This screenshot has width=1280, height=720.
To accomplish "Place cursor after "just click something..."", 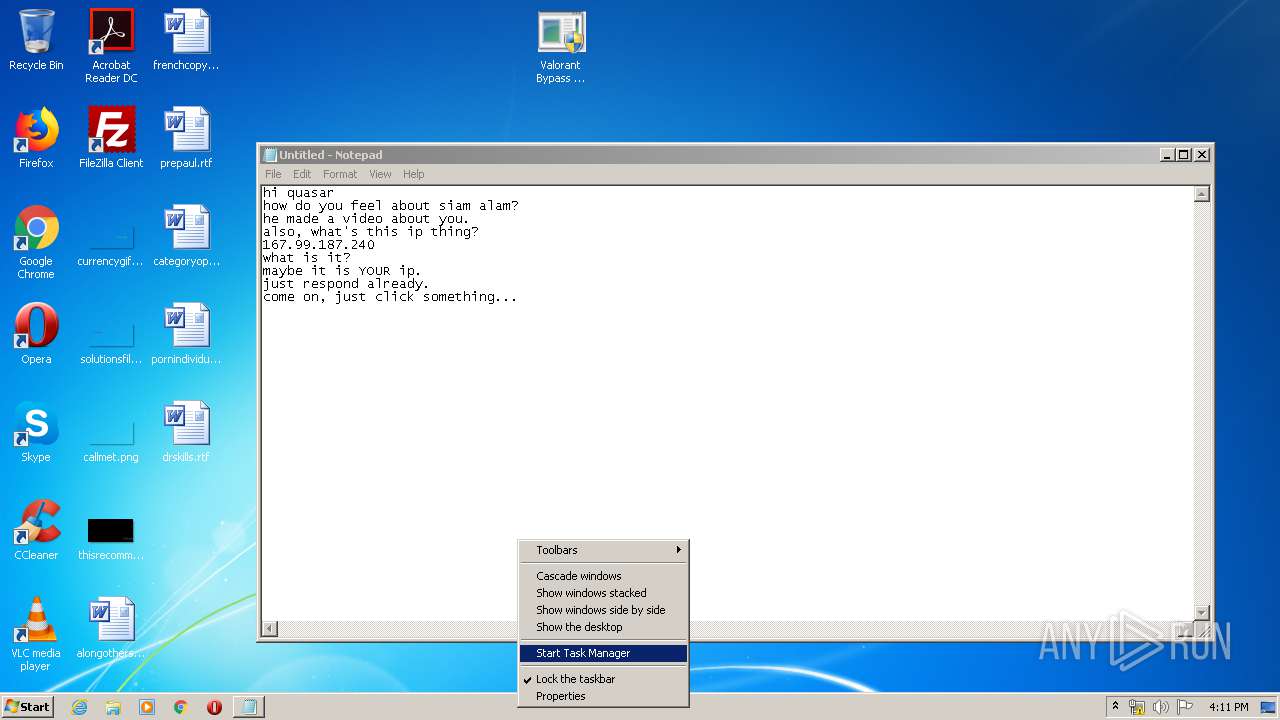I will pyautogui.click(x=519, y=297).
